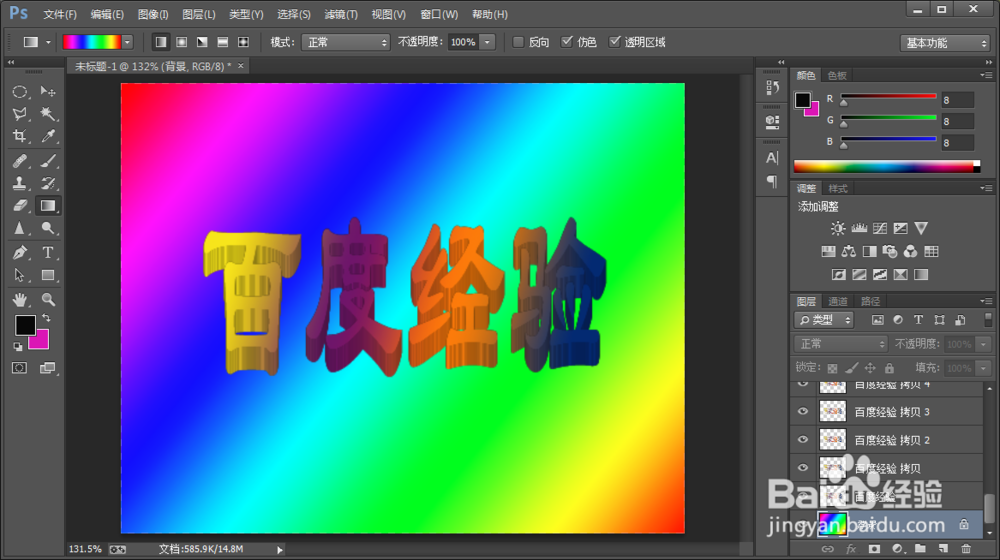Select the Magic Wand tool
The height and width of the screenshot is (560, 1000).
point(48,114)
